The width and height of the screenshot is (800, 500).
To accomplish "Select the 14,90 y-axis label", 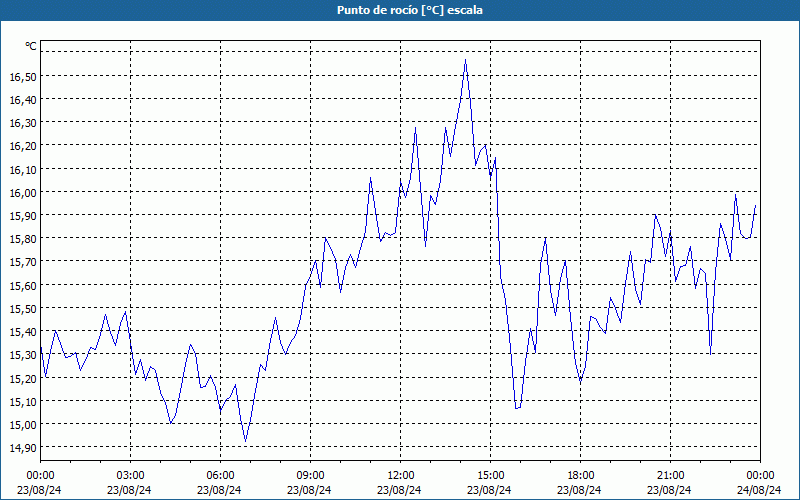I will (x=23, y=447).
